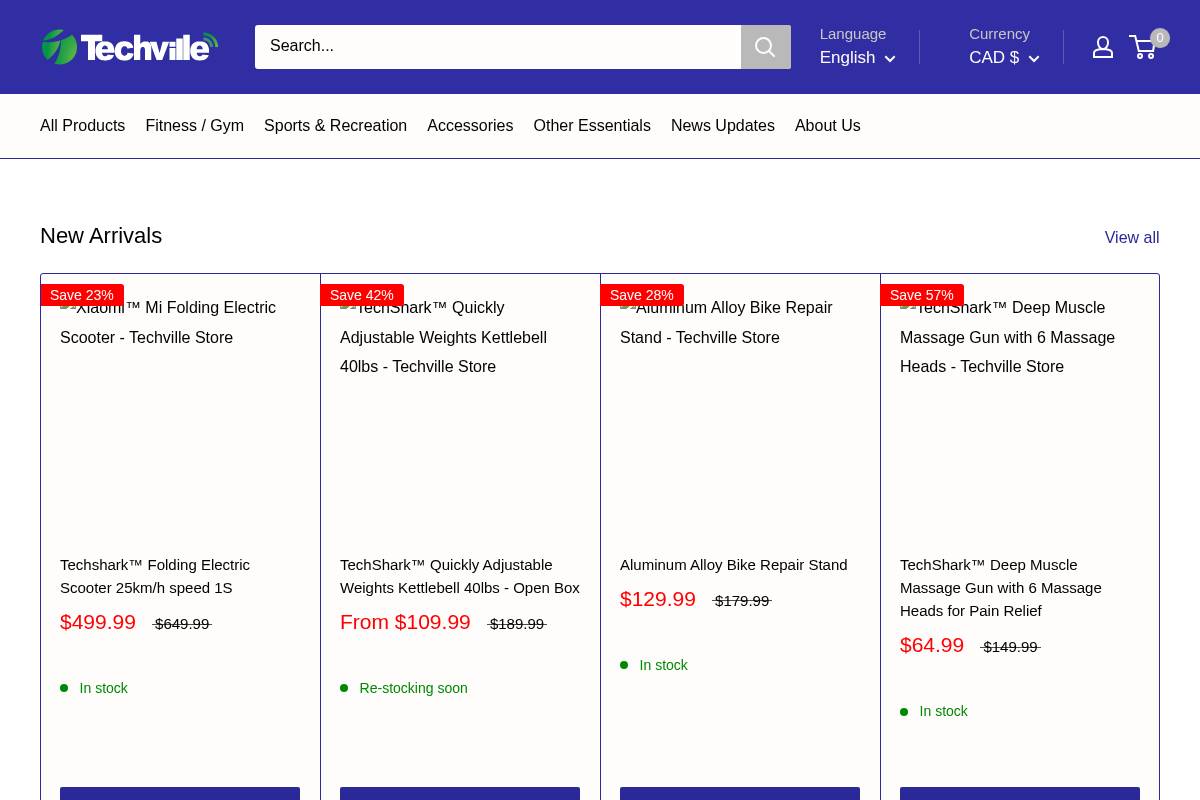Click the cart count badge
The image size is (1200, 800).
coord(1160,38)
